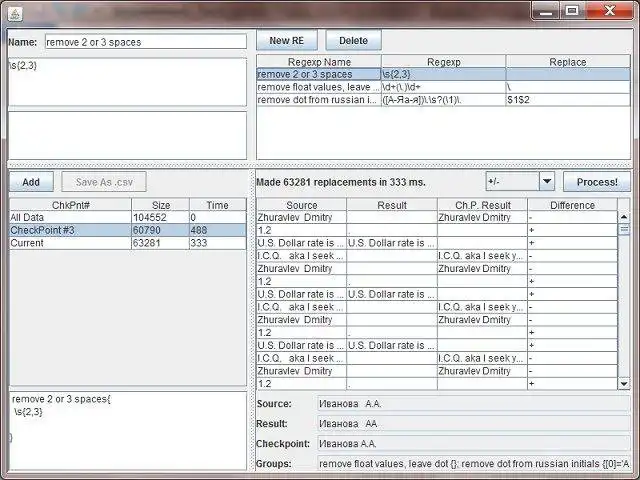
Task: Select the Current checkpoint row
Action: (x=128, y=243)
